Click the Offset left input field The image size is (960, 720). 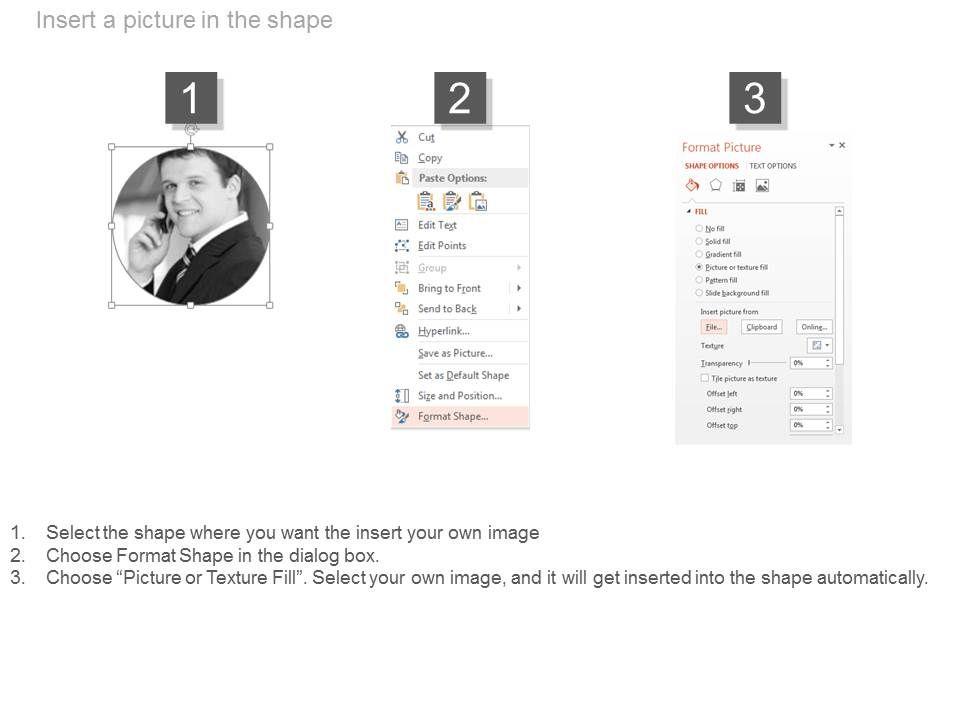(x=806, y=394)
